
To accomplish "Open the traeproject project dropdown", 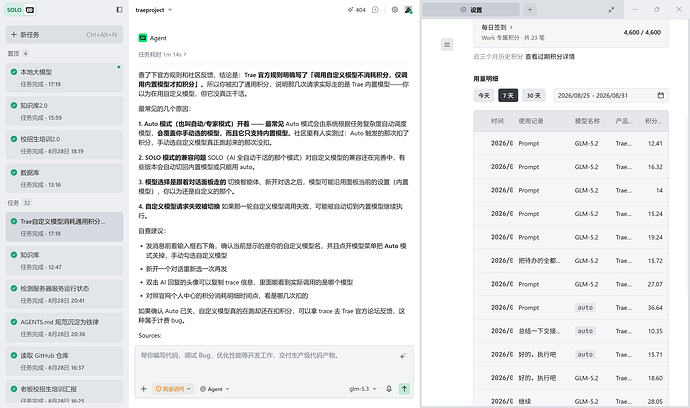I will [x=154, y=10].
